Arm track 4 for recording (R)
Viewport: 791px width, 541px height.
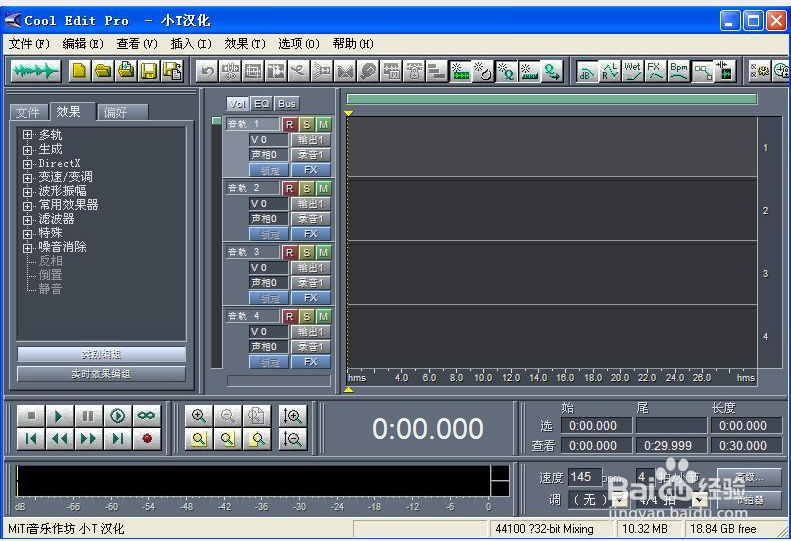pos(290,316)
